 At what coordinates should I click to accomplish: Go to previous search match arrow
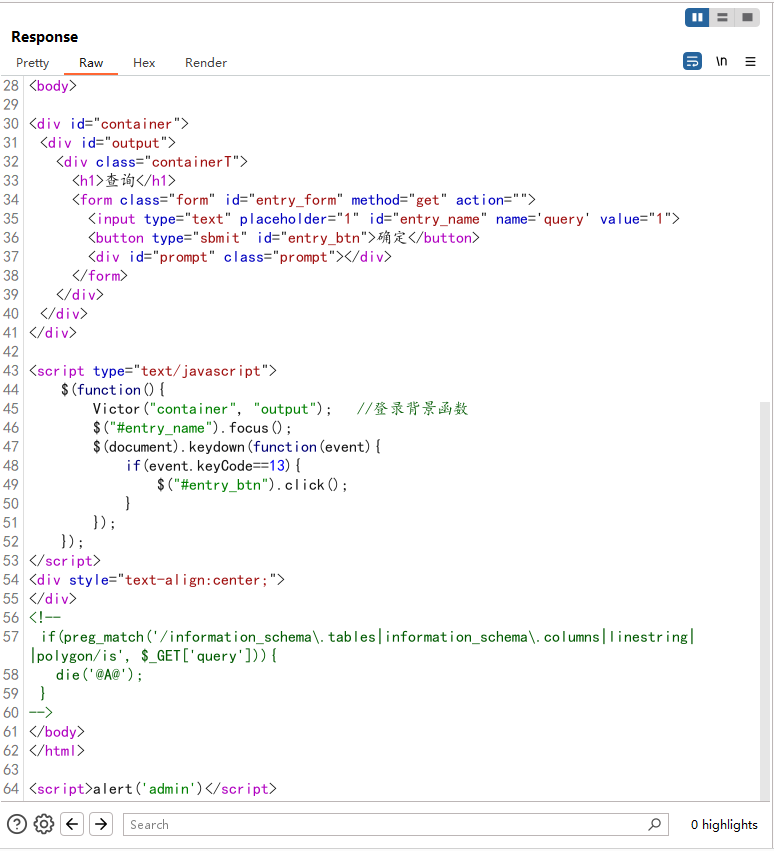(x=72, y=824)
